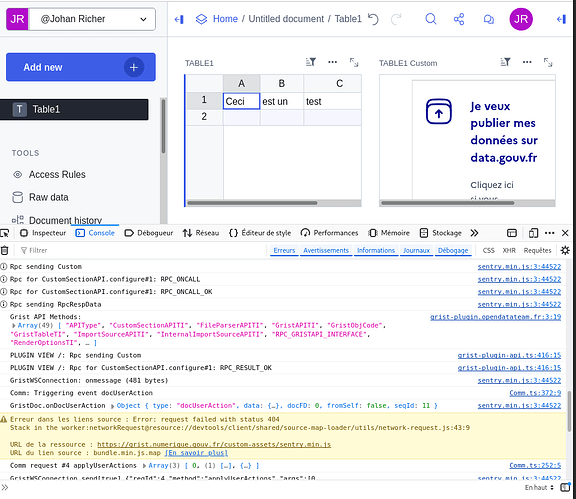This screenshot has height=499, width=576.
Task: Open the TABLE1 Custom three-dots menu
Action: 527,62
